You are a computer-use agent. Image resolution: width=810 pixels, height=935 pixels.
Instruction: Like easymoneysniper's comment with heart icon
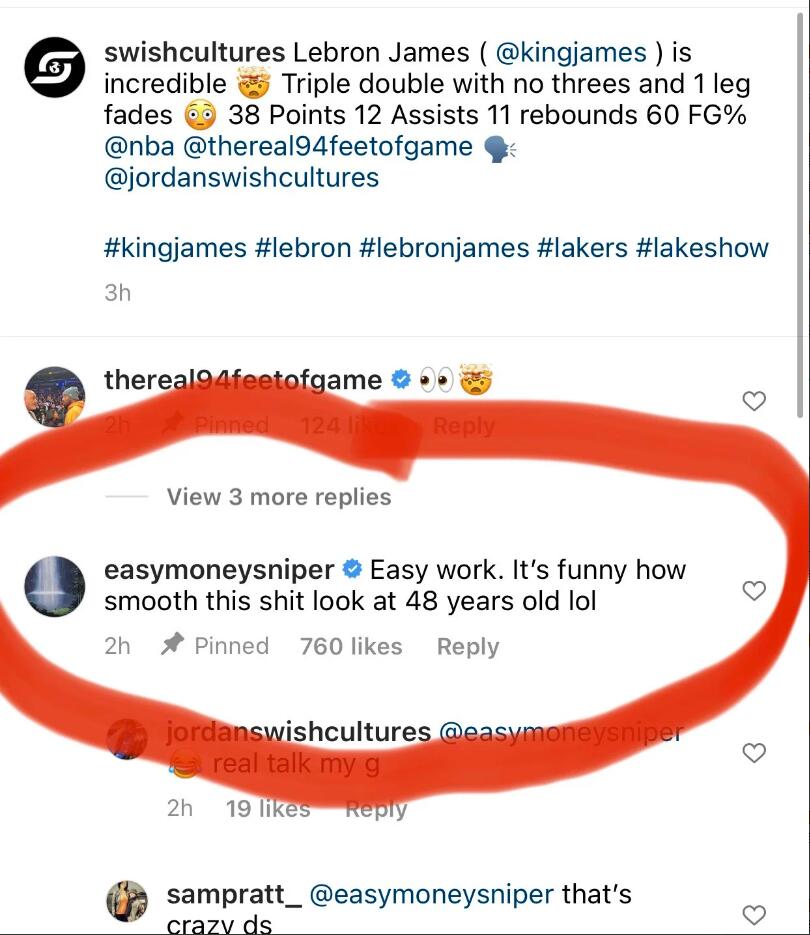[754, 590]
